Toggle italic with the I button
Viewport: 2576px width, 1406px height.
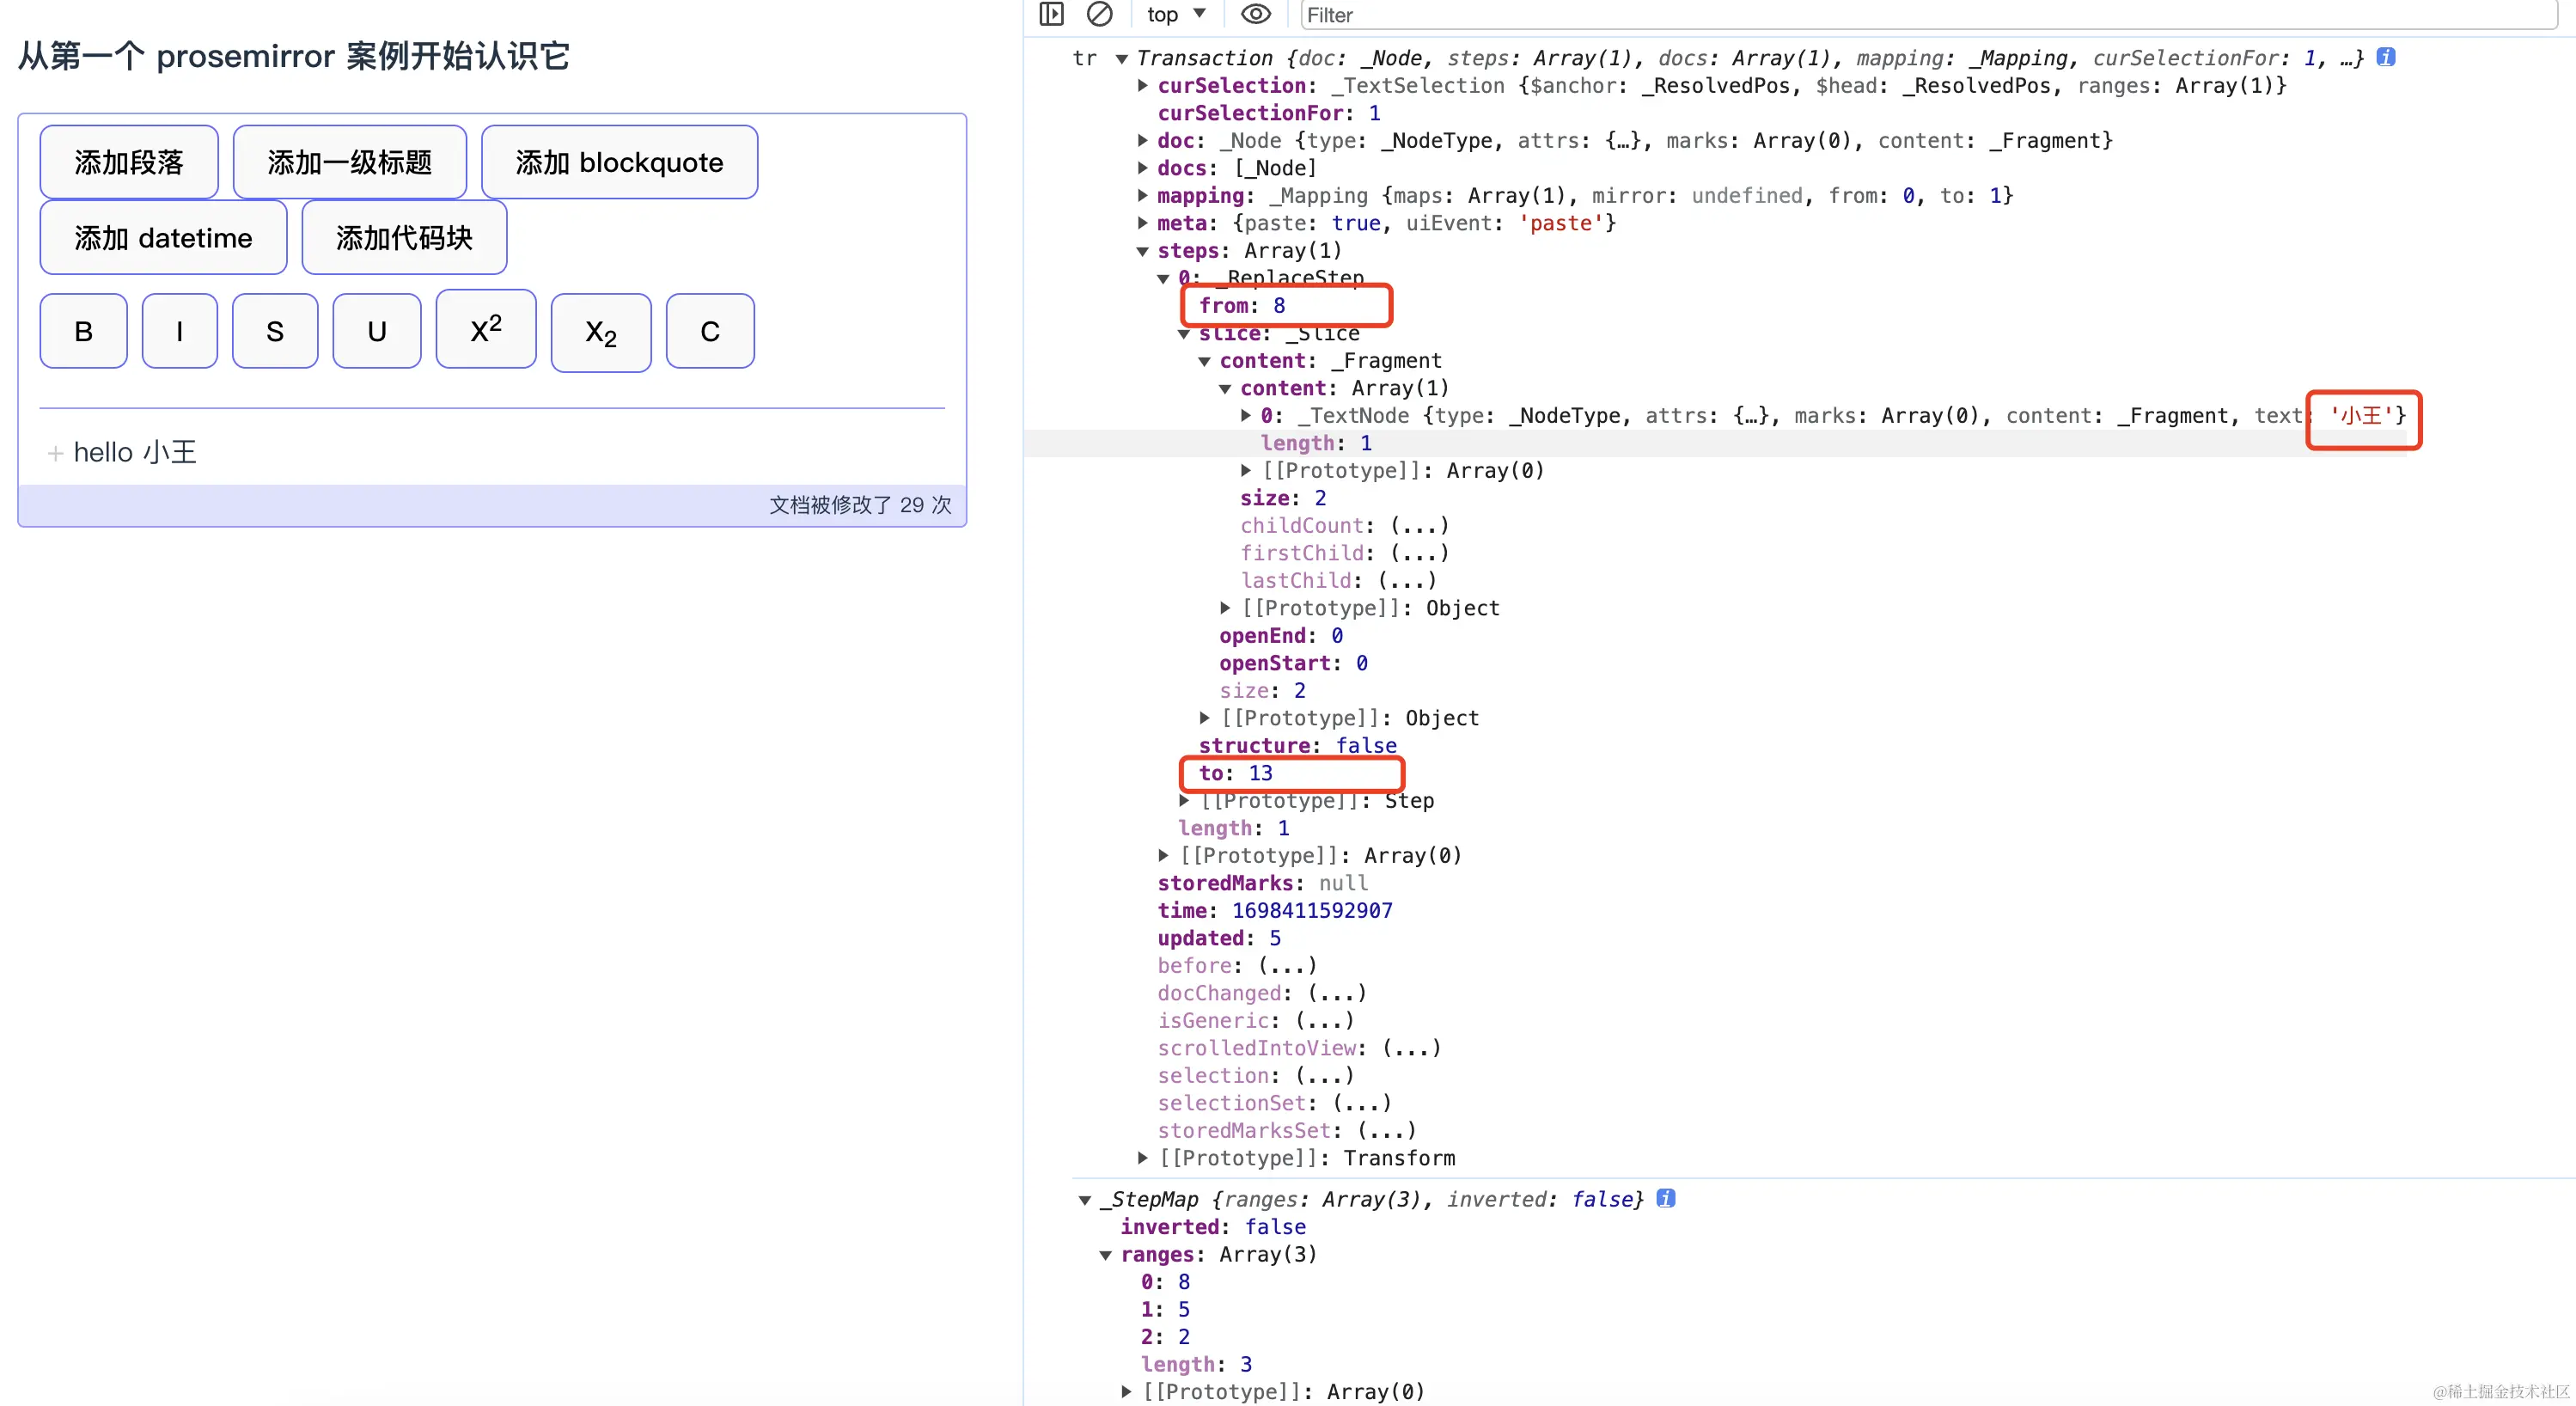[179, 331]
